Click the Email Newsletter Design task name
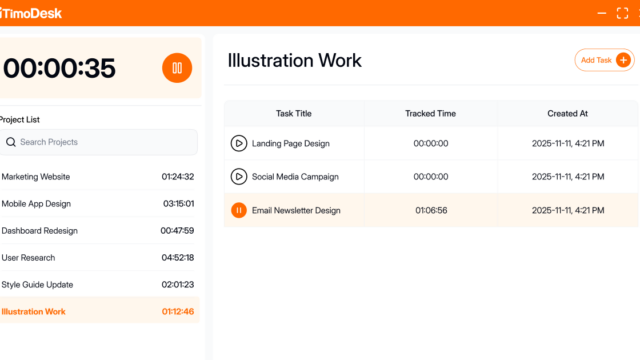 [x=296, y=210]
